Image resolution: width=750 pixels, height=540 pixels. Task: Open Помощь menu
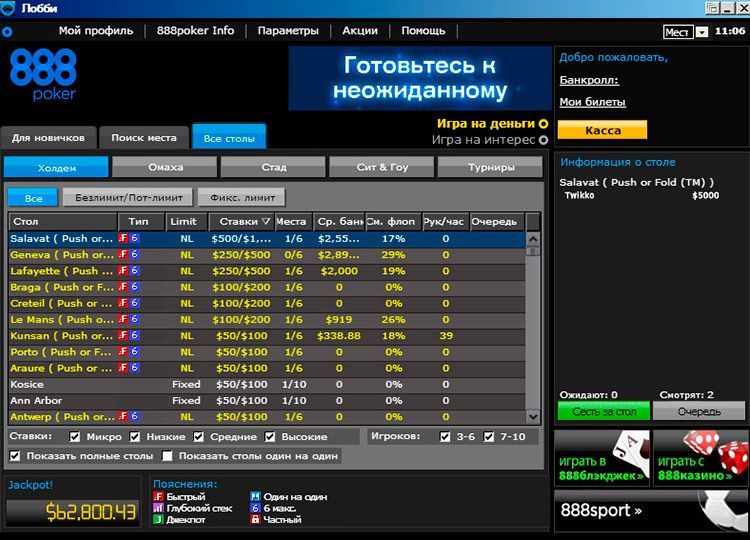pos(423,31)
